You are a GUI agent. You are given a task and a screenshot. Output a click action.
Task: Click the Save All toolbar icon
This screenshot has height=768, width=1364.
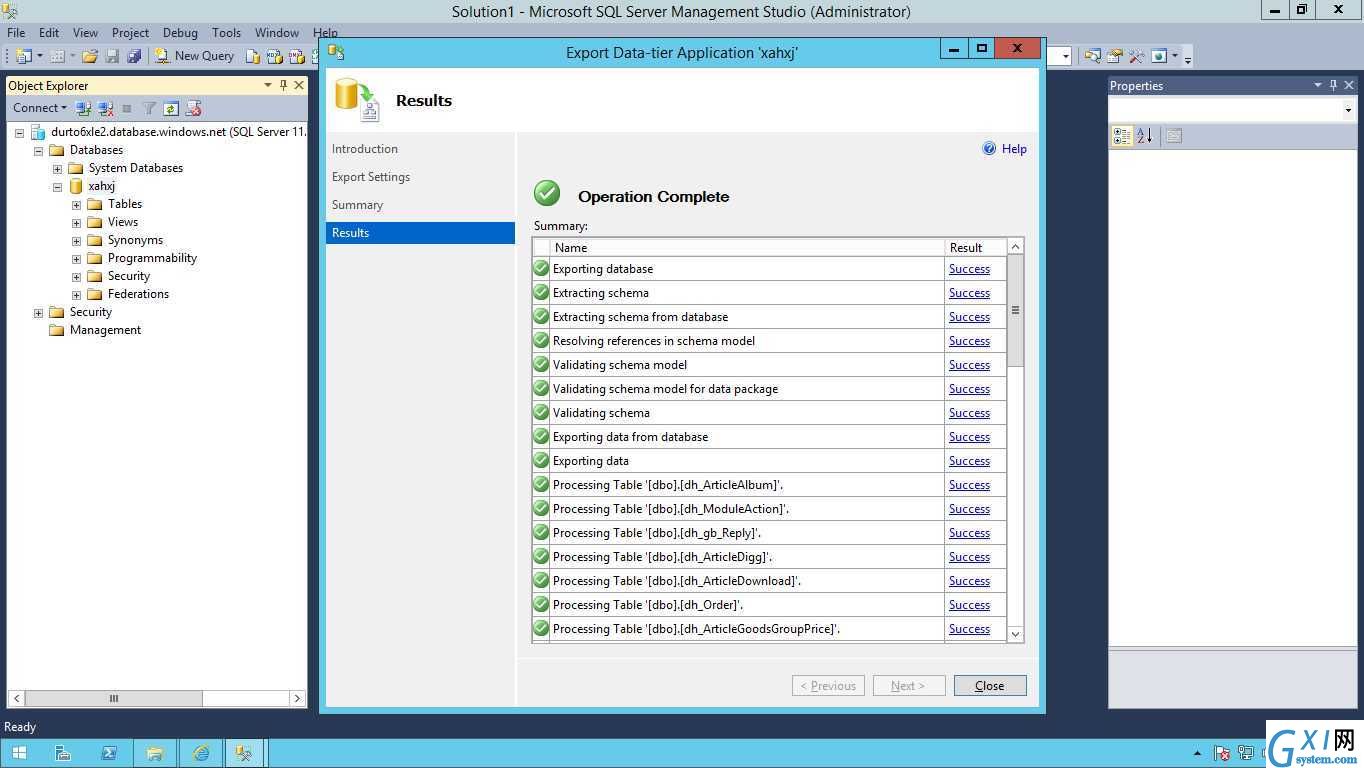coord(134,56)
